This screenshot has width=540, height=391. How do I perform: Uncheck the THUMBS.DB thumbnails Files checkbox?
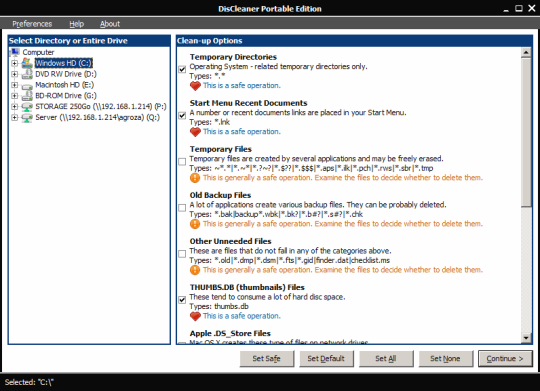pyautogui.click(x=182, y=300)
